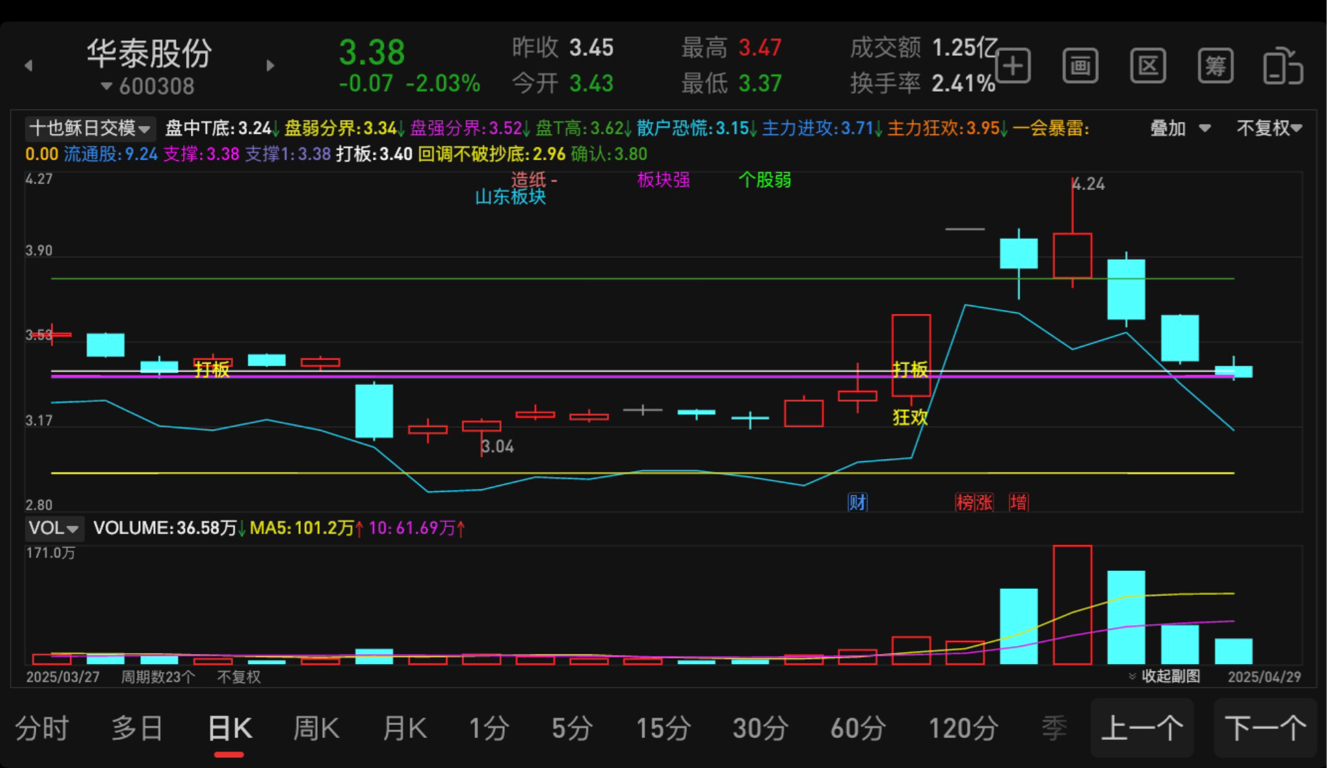Viewport: 1327px width, 768px height.
Task: Open the drawing tool icon 画
Action: pyautogui.click(x=1080, y=66)
